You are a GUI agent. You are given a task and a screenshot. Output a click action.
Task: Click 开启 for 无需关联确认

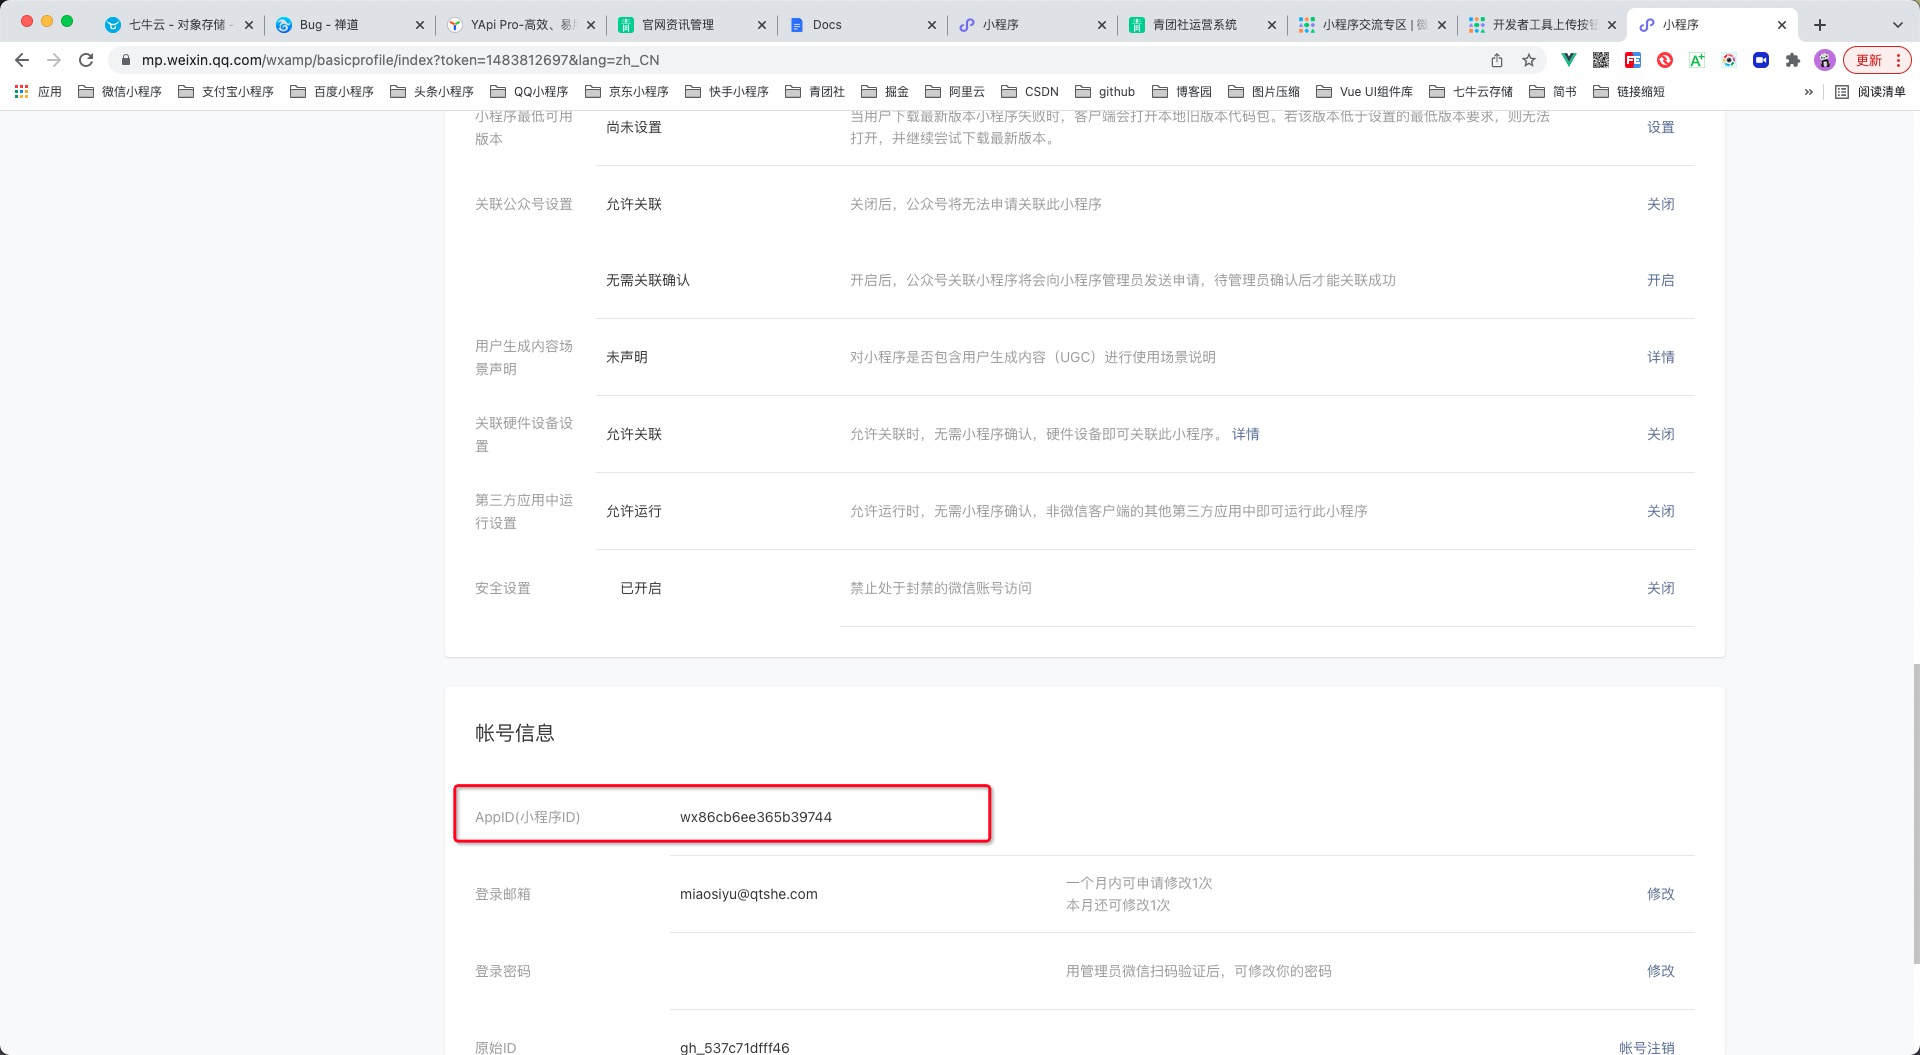(x=1660, y=280)
